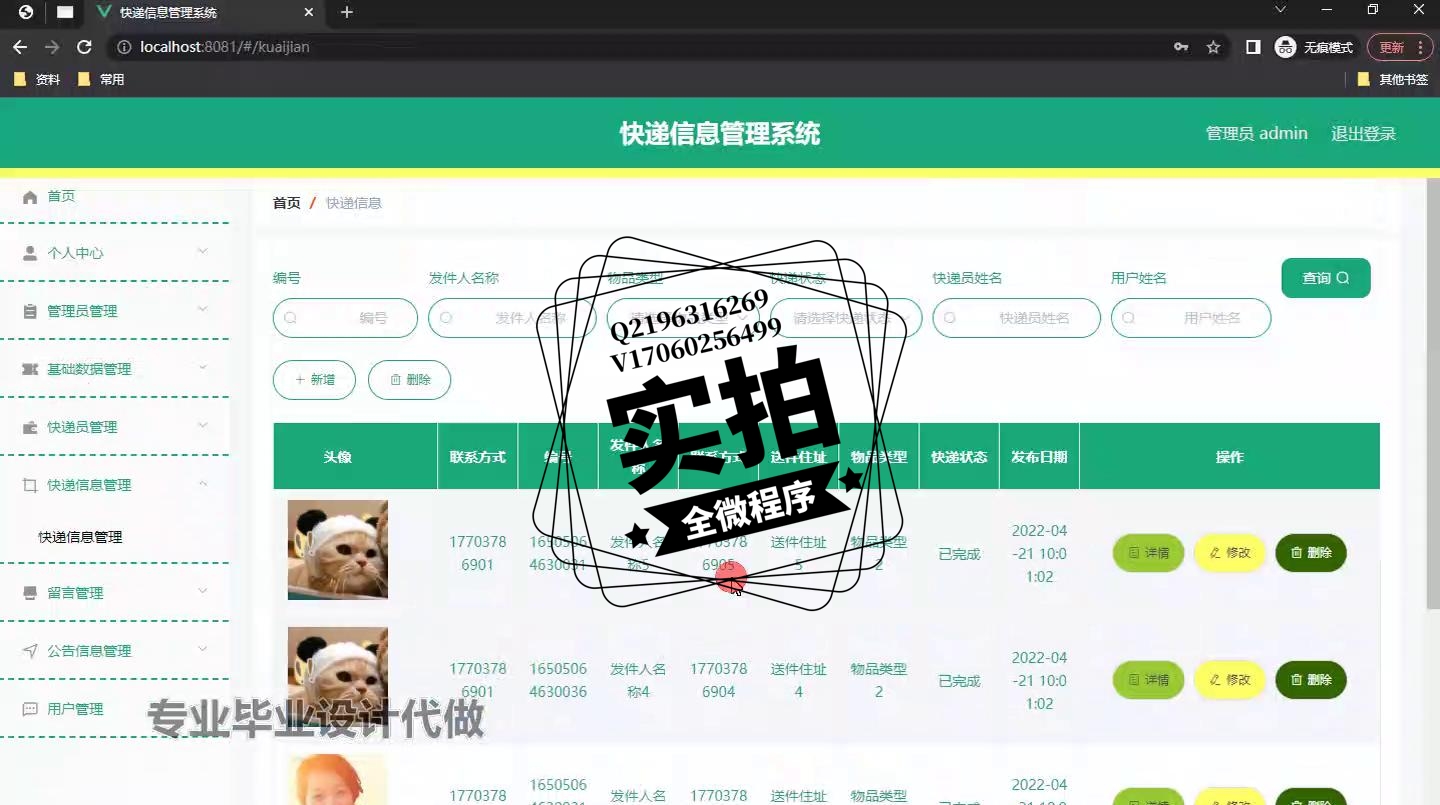The width and height of the screenshot is (1440, 805).
Task: Click 删除 for the 发件人名称4 row
Action: click(1311, 680)
